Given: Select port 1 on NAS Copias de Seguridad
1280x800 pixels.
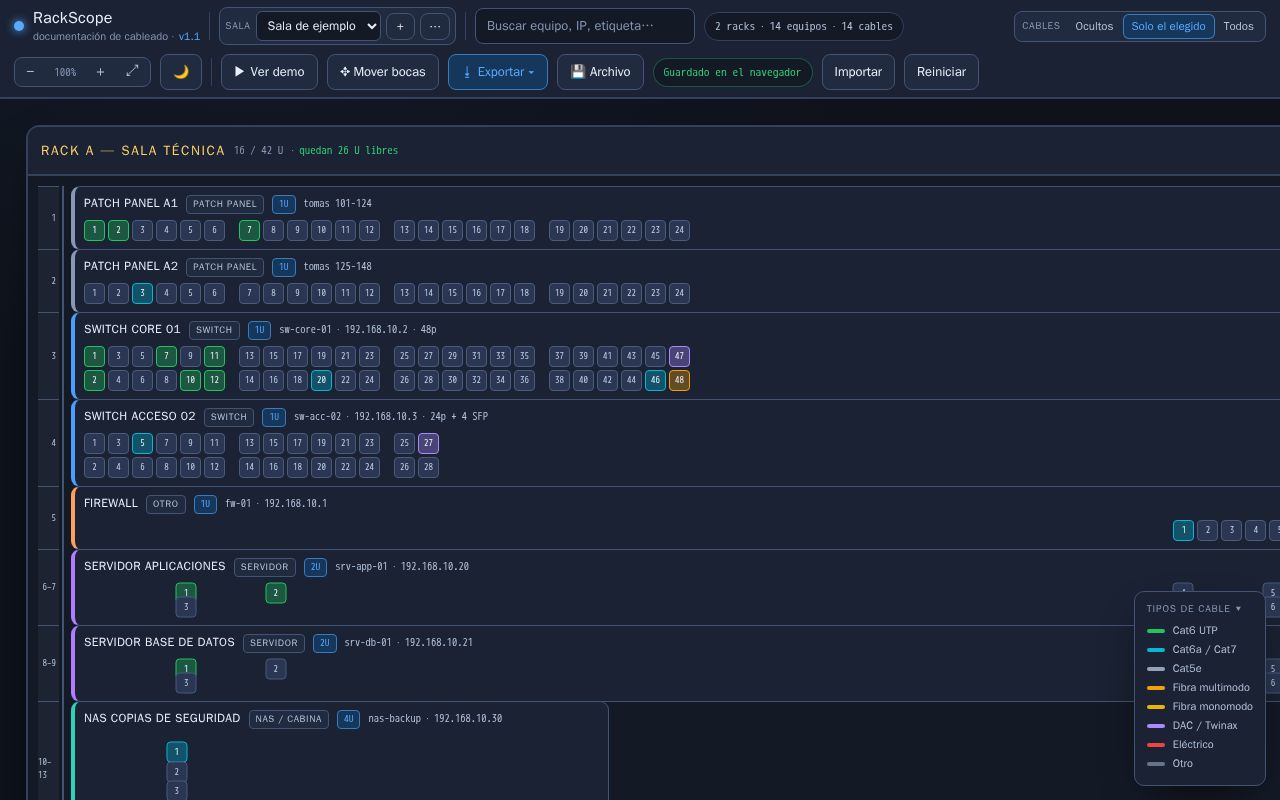Looking at the screenshot, I should click(x=176, y=752).
